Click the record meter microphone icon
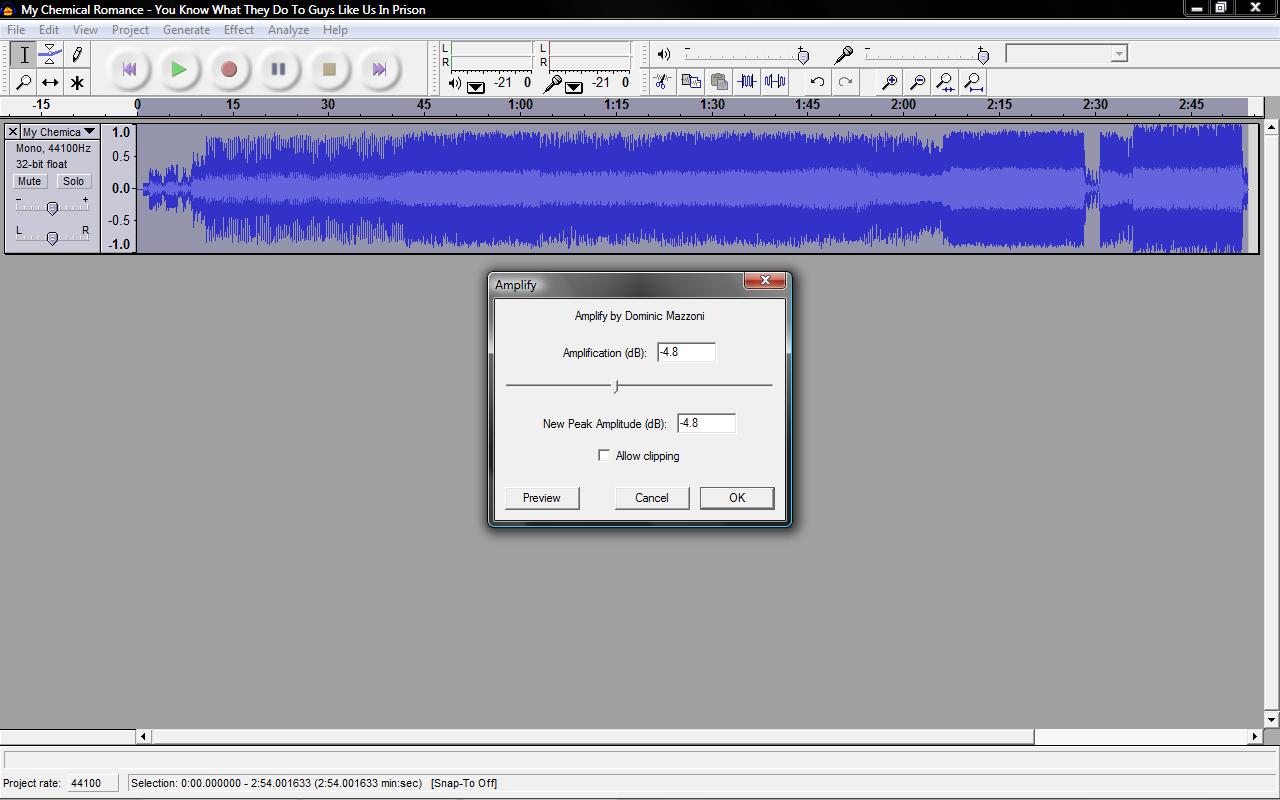 pyautogui.click(x=552, y=84)
